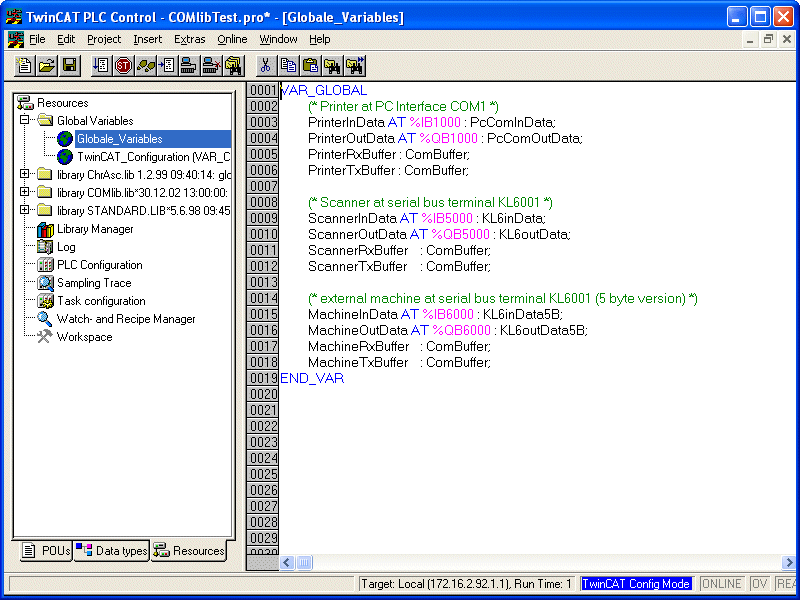Open the Window menu

click(x=278, y=39)
